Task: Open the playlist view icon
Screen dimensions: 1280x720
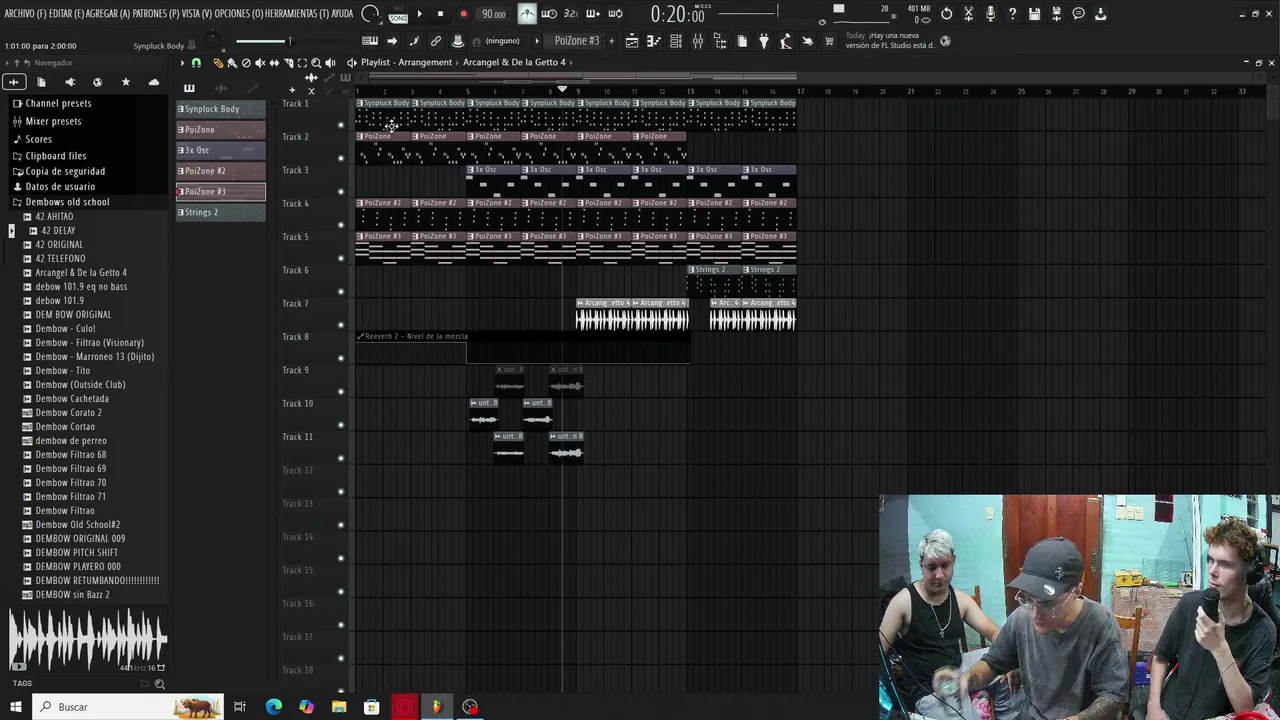Action: coord(632,41)
